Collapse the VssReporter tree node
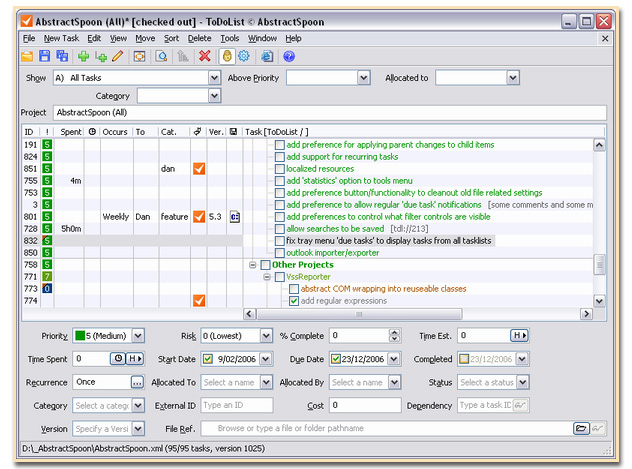Screen dimensions: 632x469 pyautogui.click(x=267, y=277)
